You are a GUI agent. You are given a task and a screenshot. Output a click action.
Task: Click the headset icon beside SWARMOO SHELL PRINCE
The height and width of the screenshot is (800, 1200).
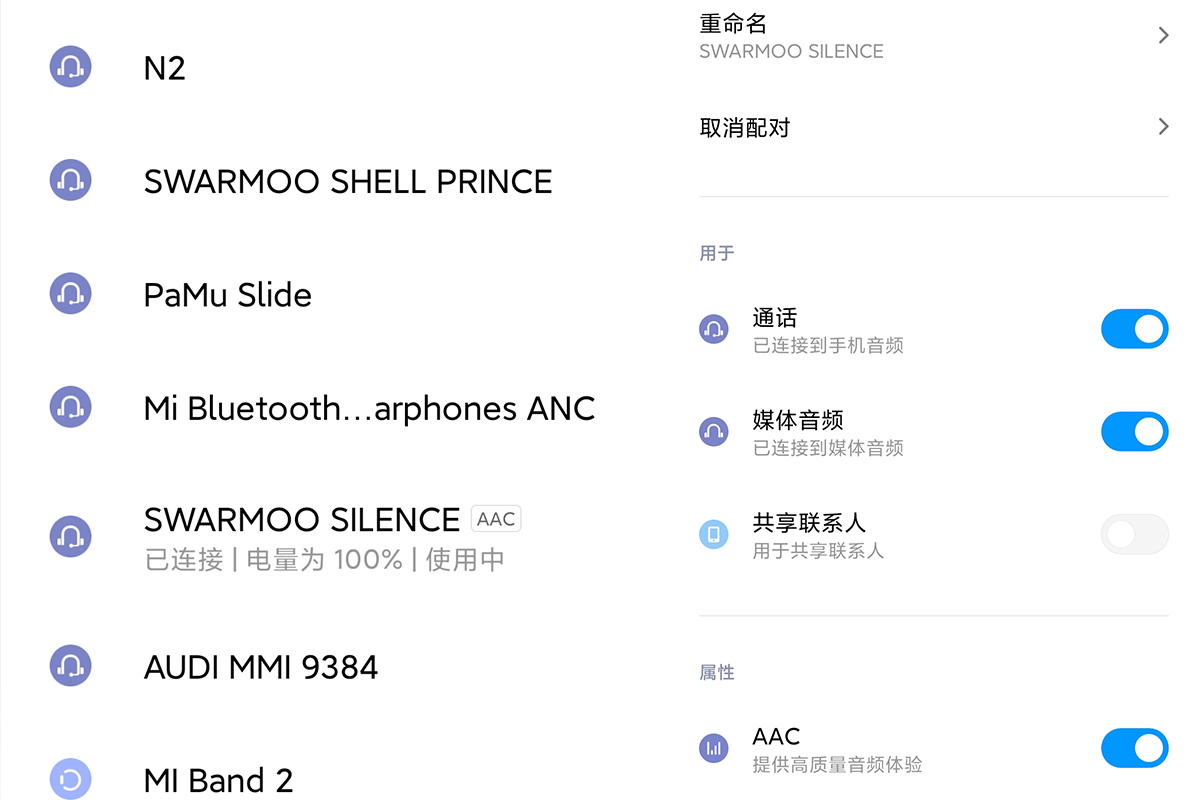click(70, 180)
